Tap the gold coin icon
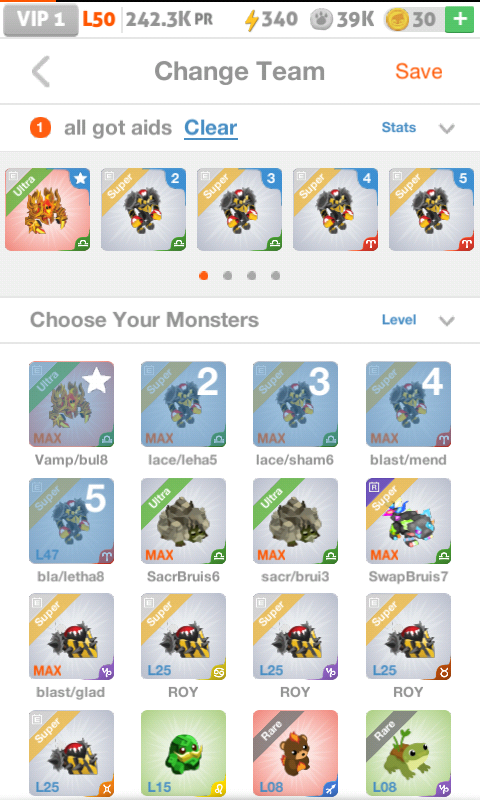 (397, 20)
